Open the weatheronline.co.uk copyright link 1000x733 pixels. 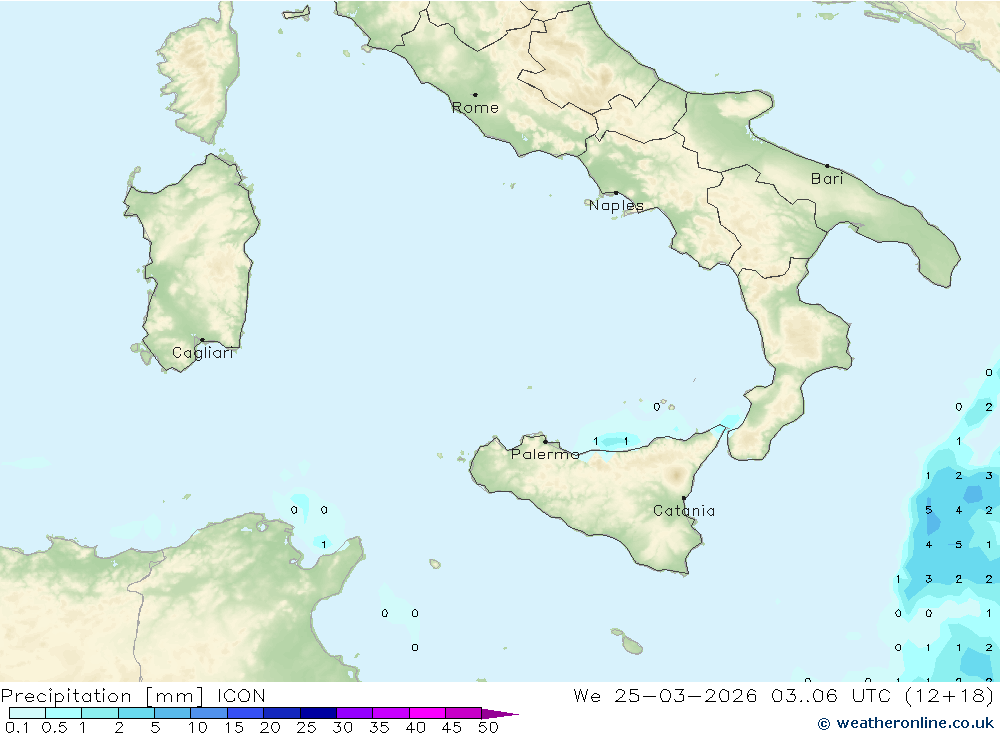click(906, 723)
